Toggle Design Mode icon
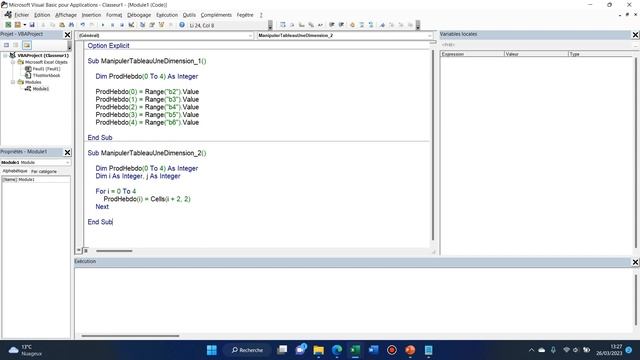Screen dimensions: 640x360 point(131,25)
